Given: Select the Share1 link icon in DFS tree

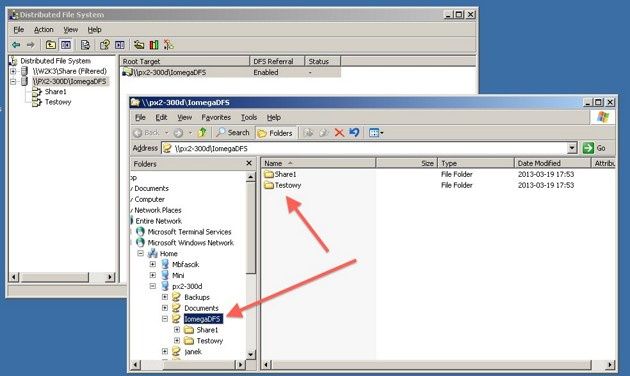Looking at the screenshot, I should [37, 92].
